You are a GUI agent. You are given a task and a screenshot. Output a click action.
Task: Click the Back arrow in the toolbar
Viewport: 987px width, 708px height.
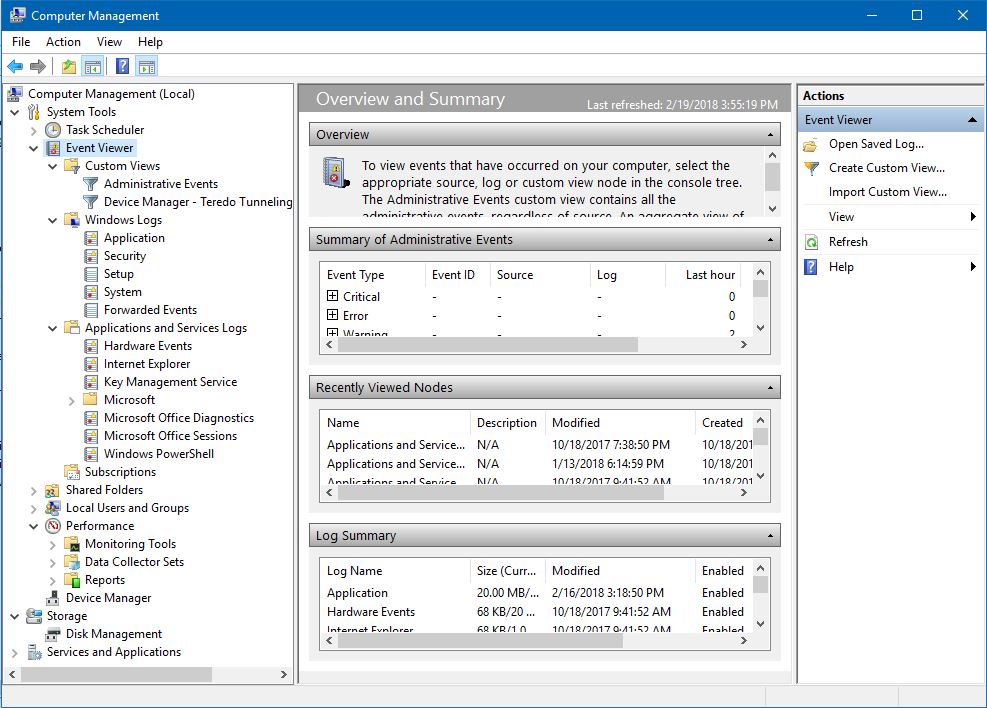[x=15, y=67]
